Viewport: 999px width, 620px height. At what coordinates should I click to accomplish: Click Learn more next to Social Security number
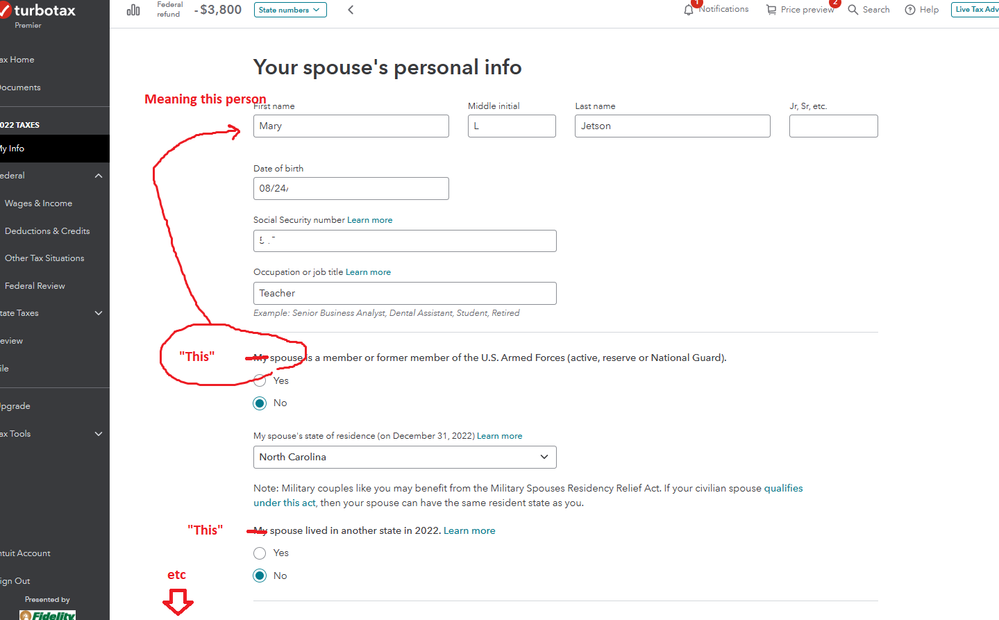tap(370, 220)
